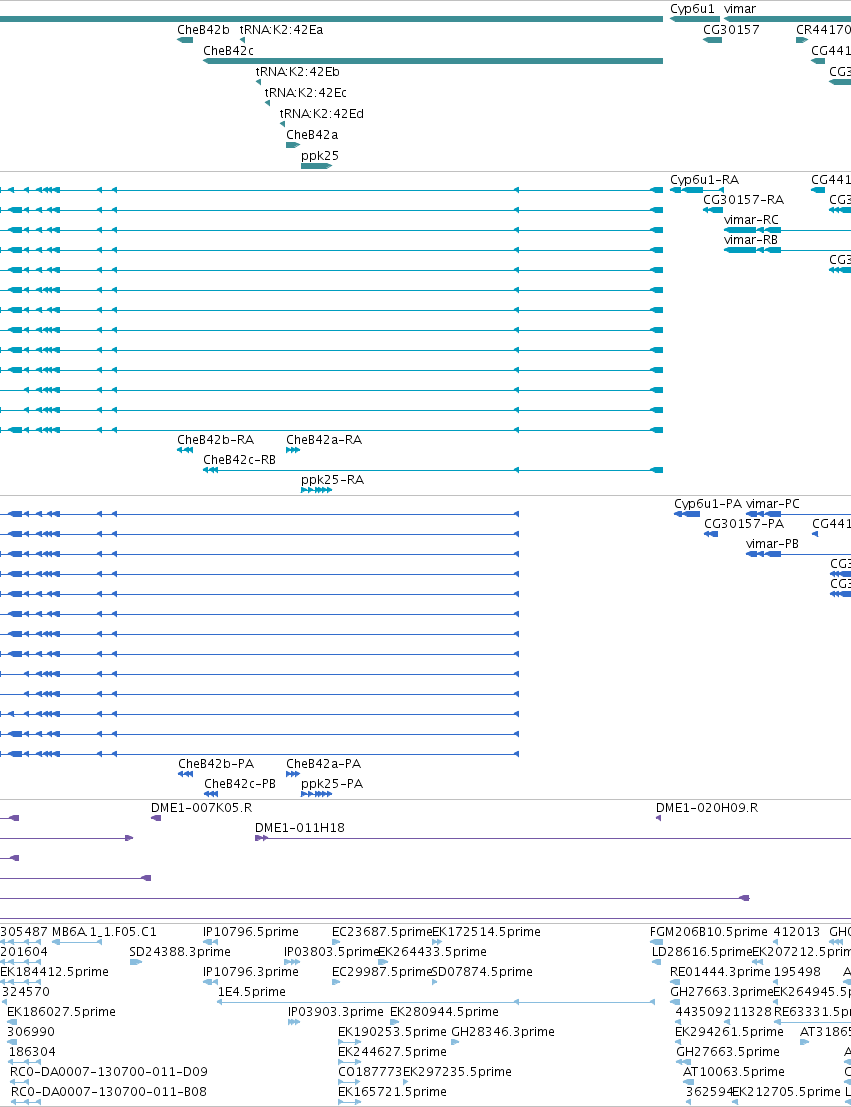The image size is (851, 1107).
Task: Select the ppk25 gene label
Action: click(x=320, y=156)
